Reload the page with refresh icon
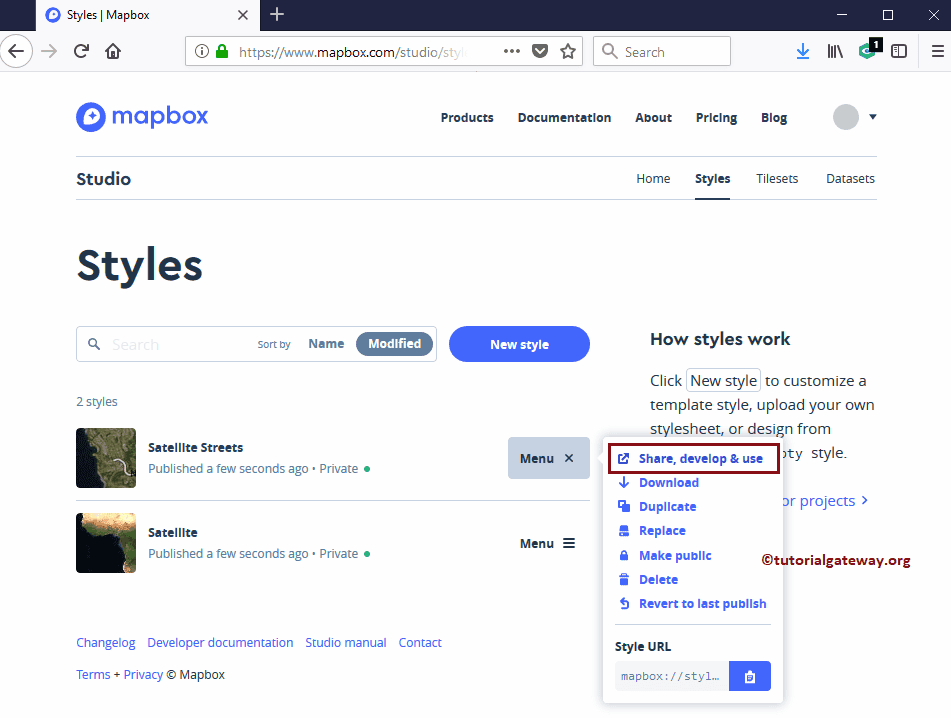 81,52
